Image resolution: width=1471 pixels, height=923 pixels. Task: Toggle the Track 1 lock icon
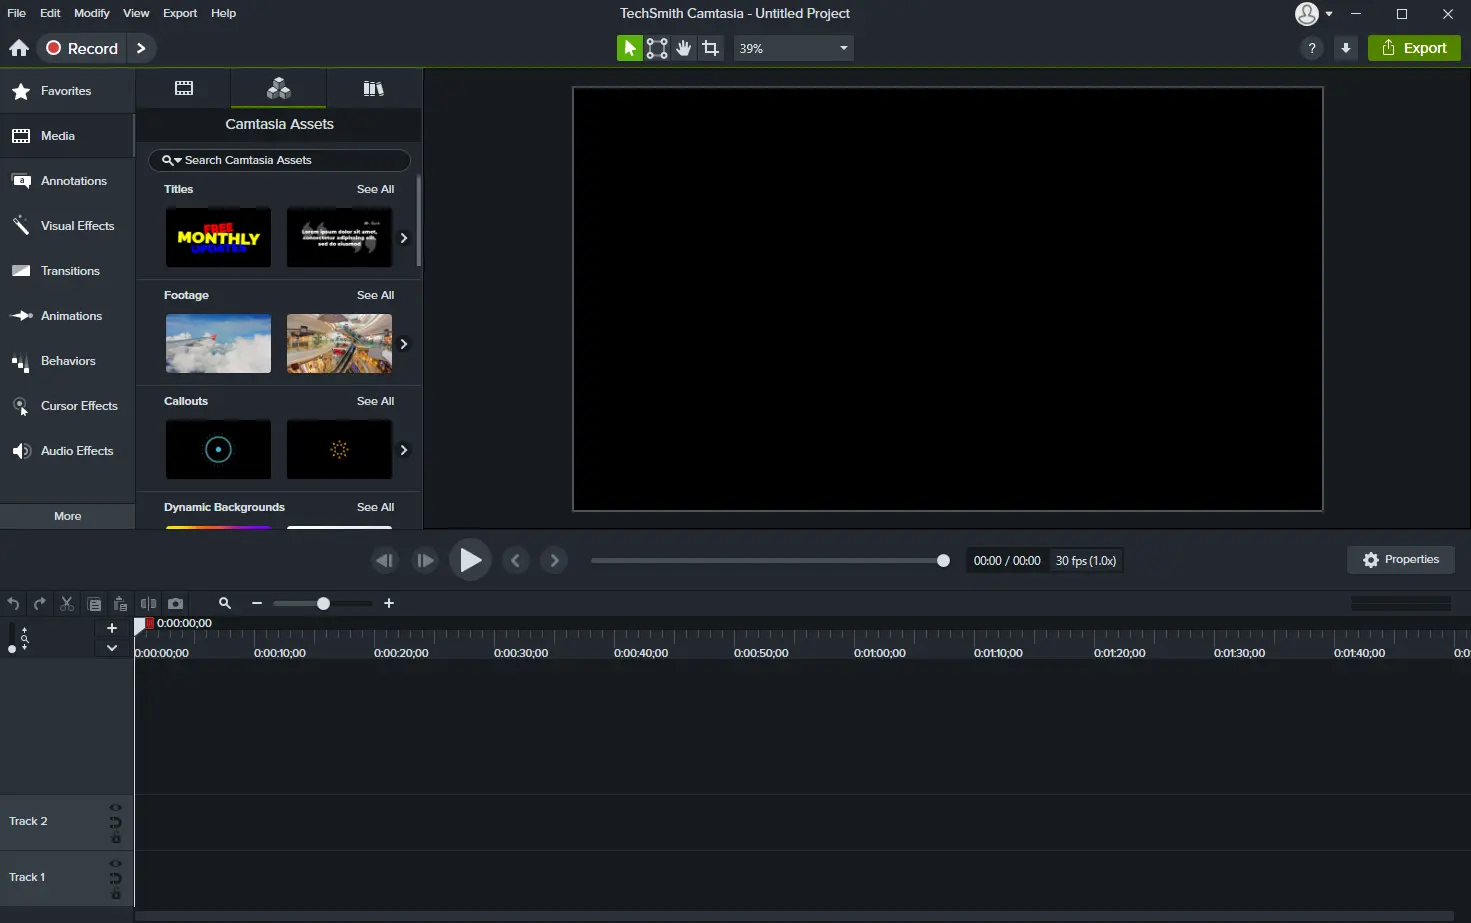click(116, 894)
